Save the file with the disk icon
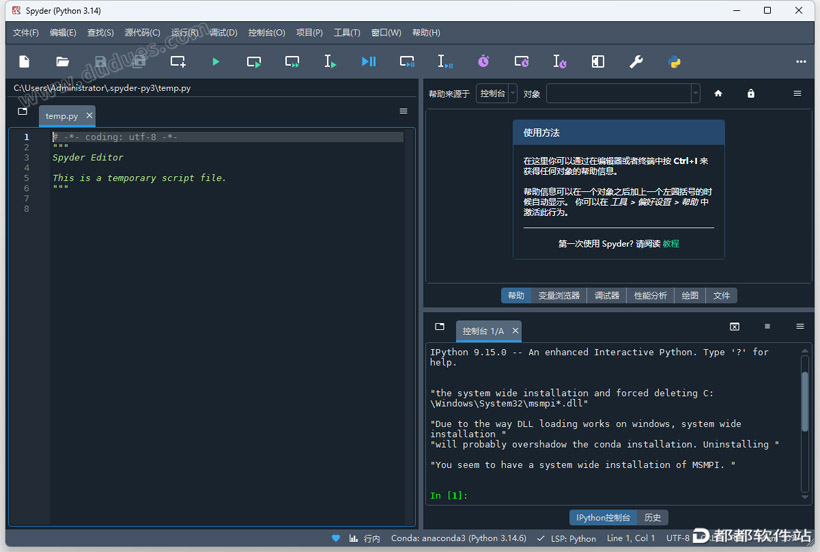Image resolution: width=820 pixels, height=552 pixels. point(100,62)
